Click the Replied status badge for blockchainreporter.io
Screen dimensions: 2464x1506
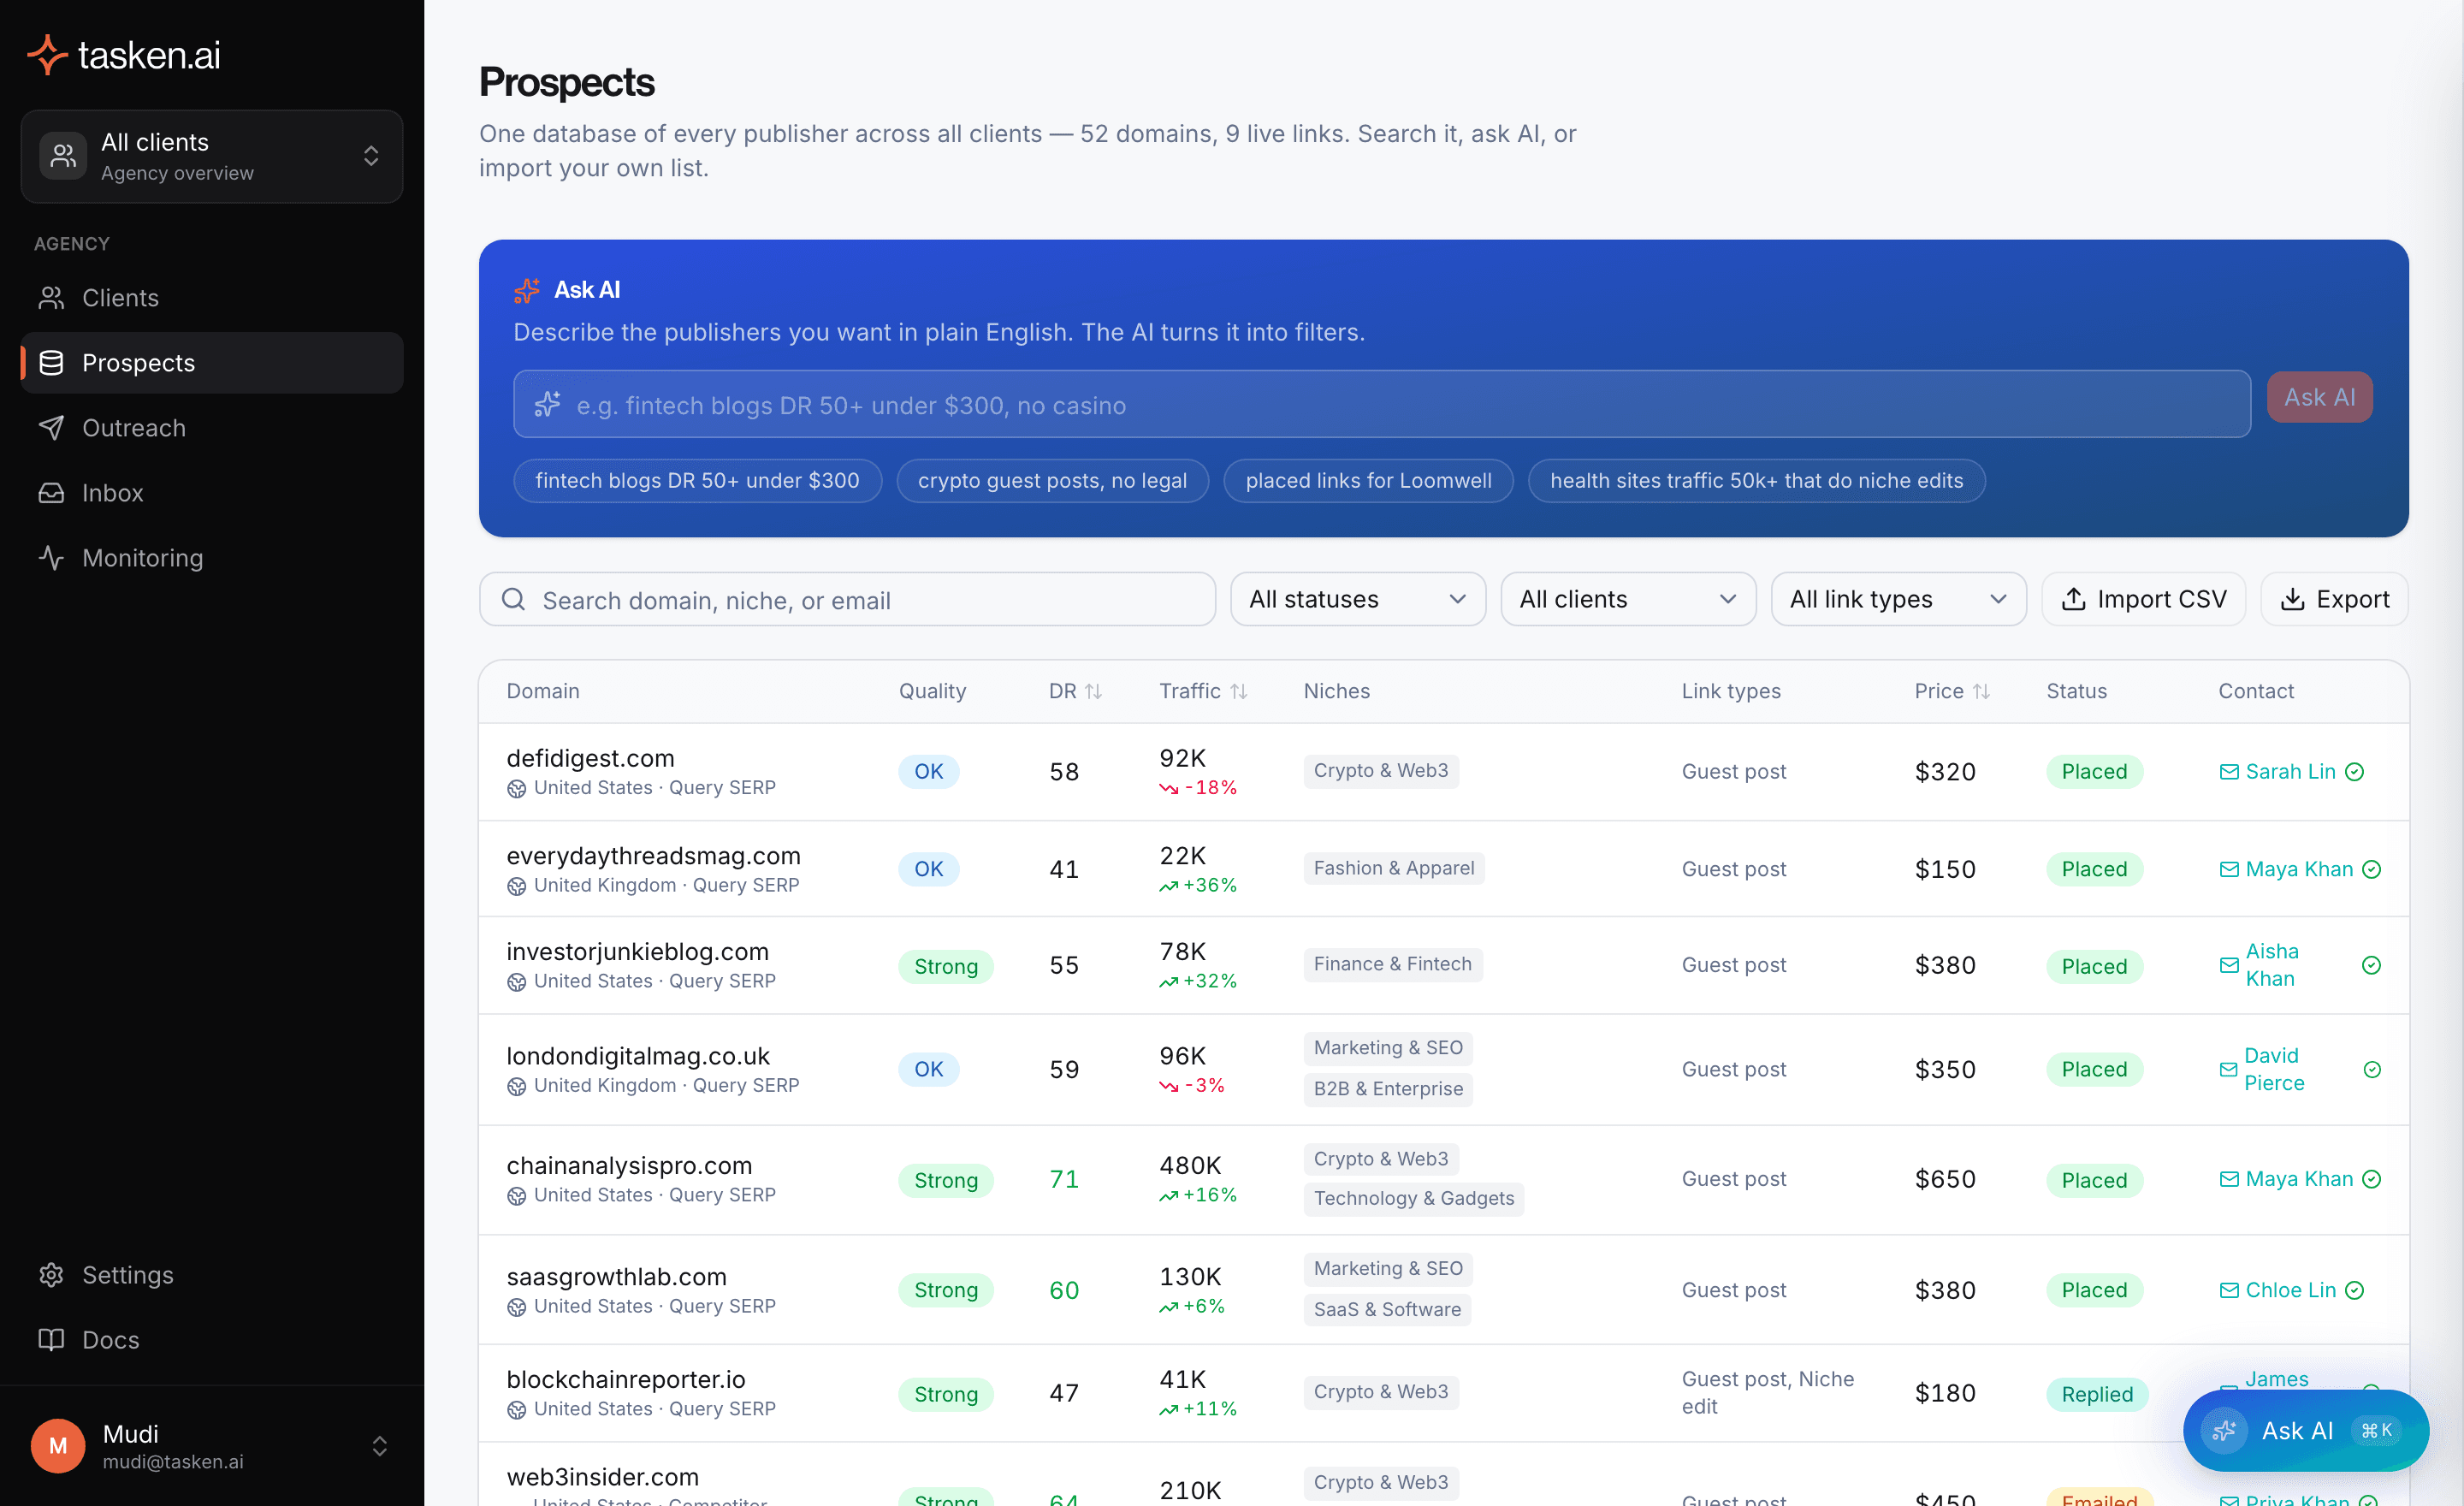point(2097,1394)
